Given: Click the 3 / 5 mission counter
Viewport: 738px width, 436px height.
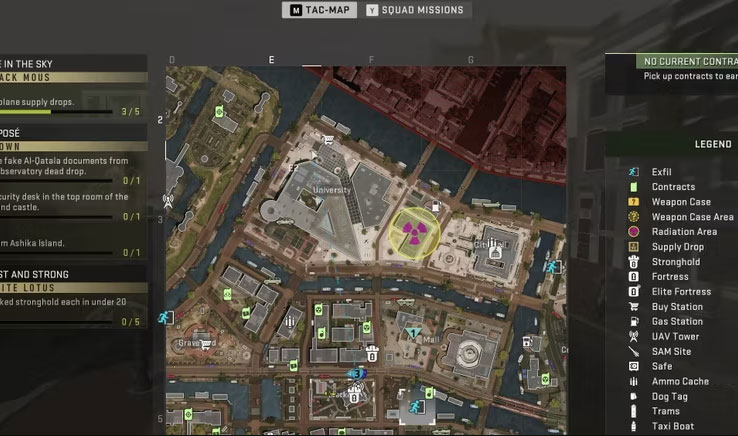Looking at the screenshot, I should coord(130,112).
